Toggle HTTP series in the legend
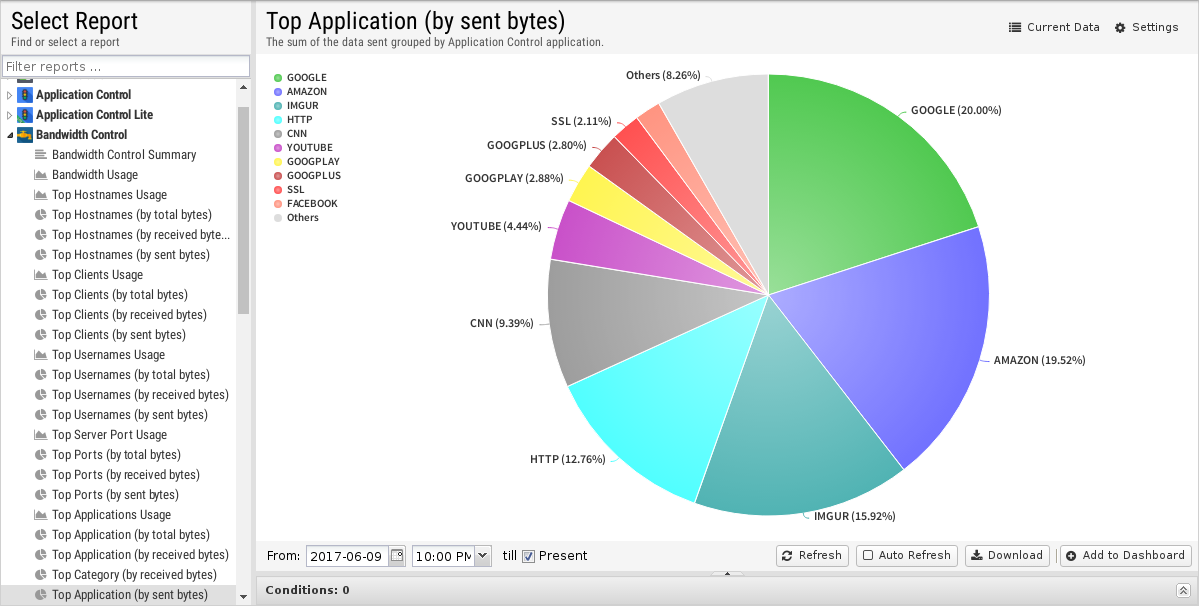1199x606 pixels. [294, 120]
